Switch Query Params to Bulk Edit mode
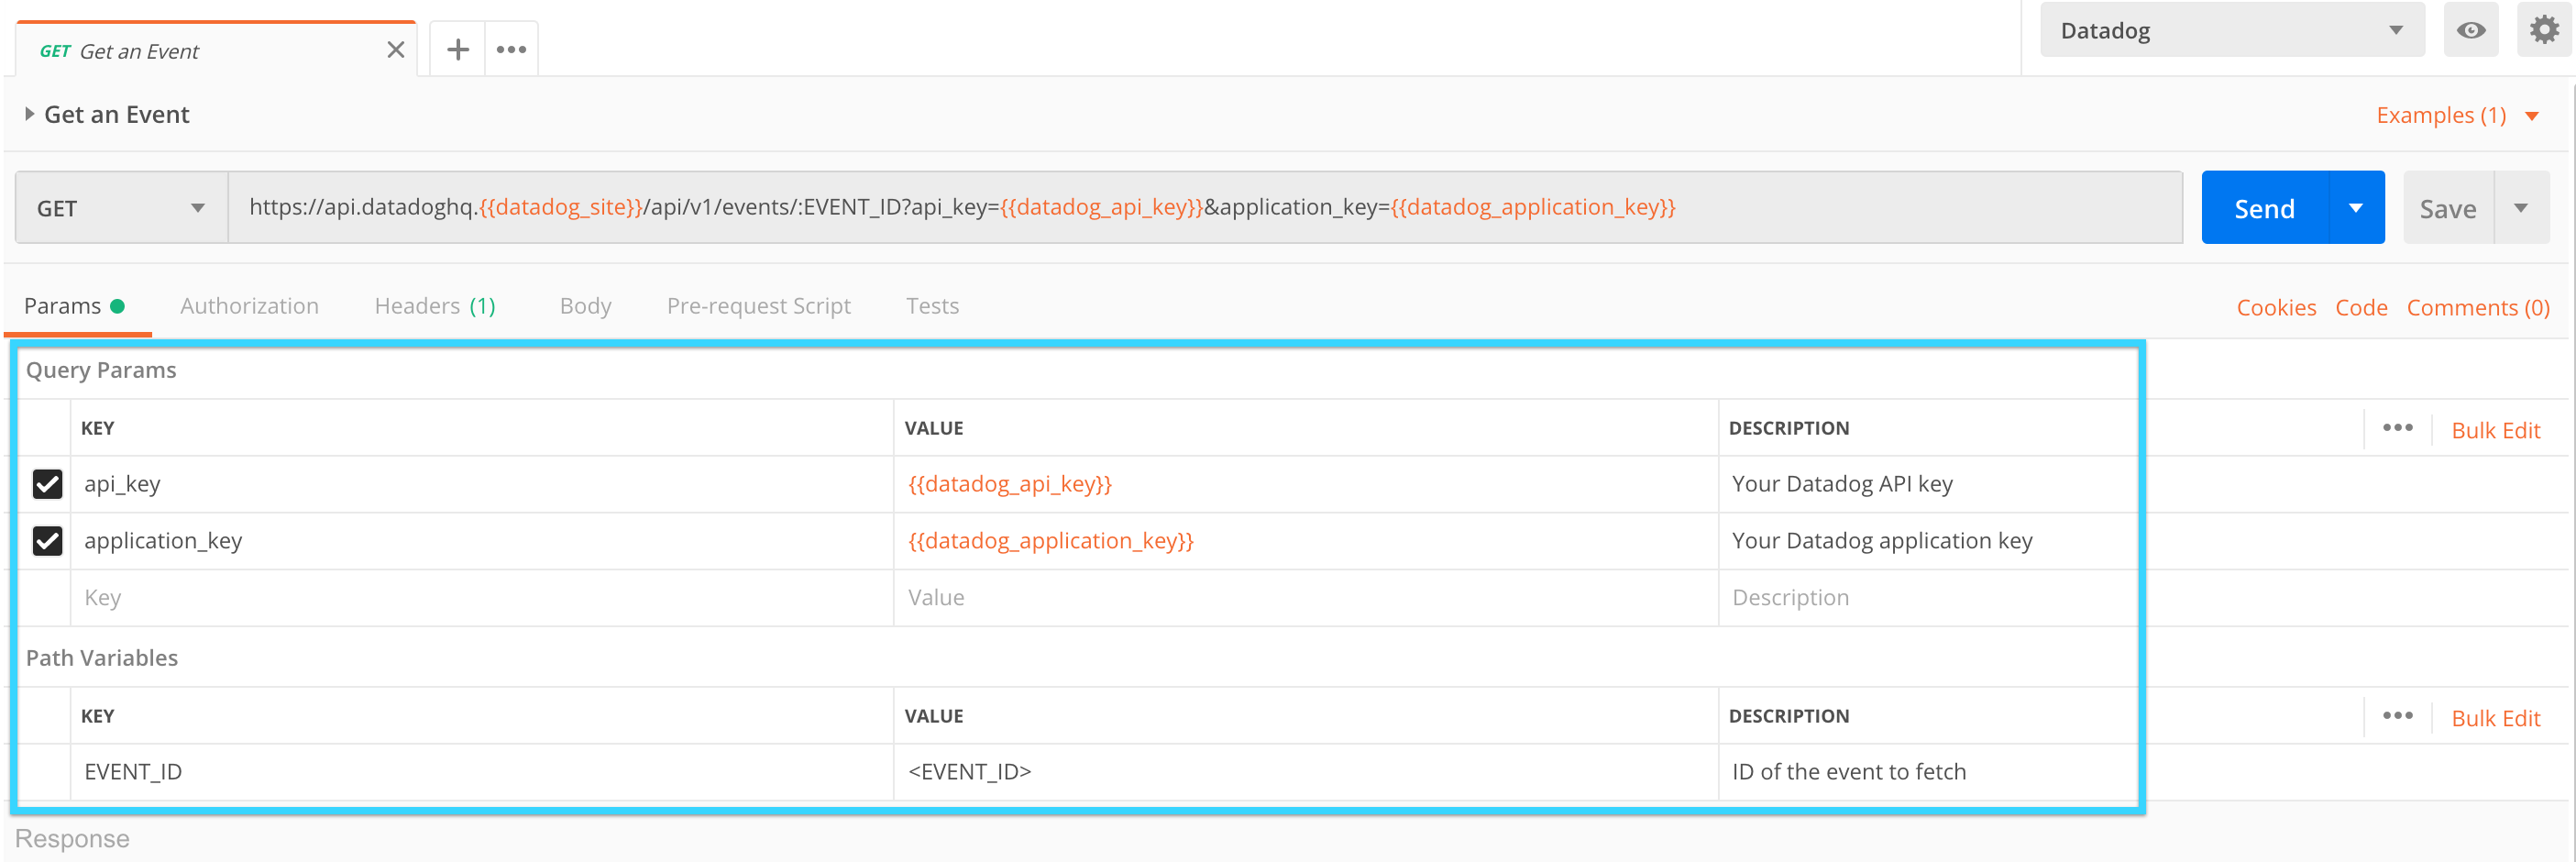Screen dimensions: 2576x862 [2496, 429]
